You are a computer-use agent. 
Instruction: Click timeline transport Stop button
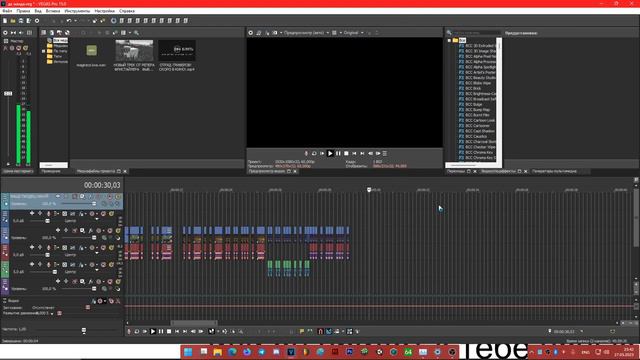click(169, 331)
